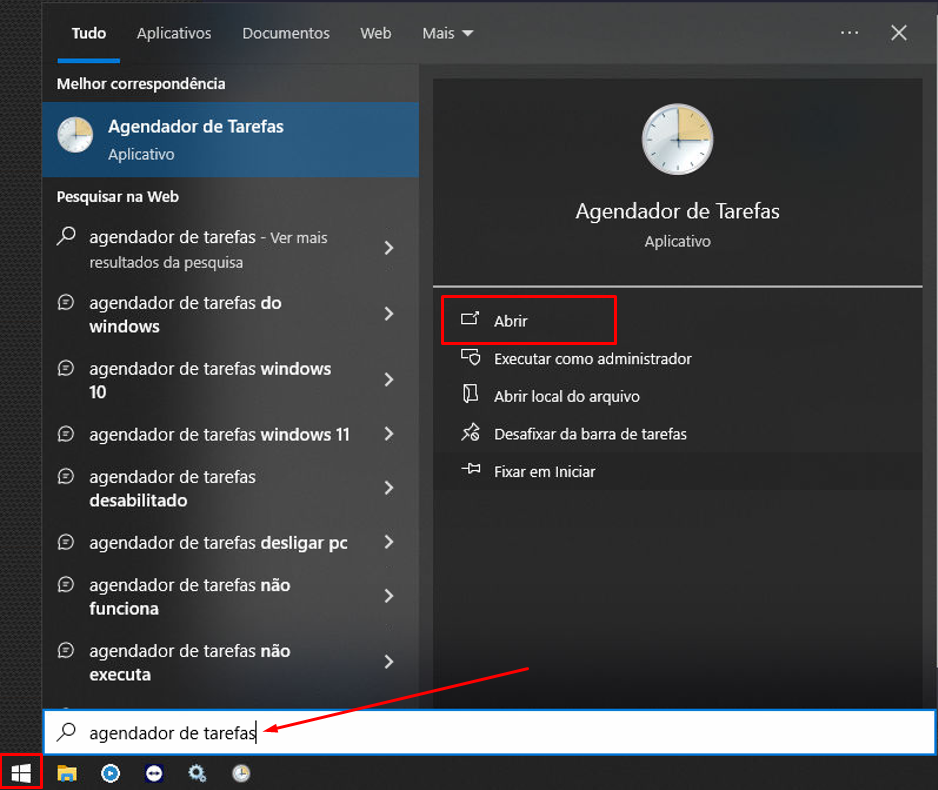Expand arrow for 'agendador de tarefas não executa'
This screenshot has height=790, width=938.
click(x=389, y=661)
